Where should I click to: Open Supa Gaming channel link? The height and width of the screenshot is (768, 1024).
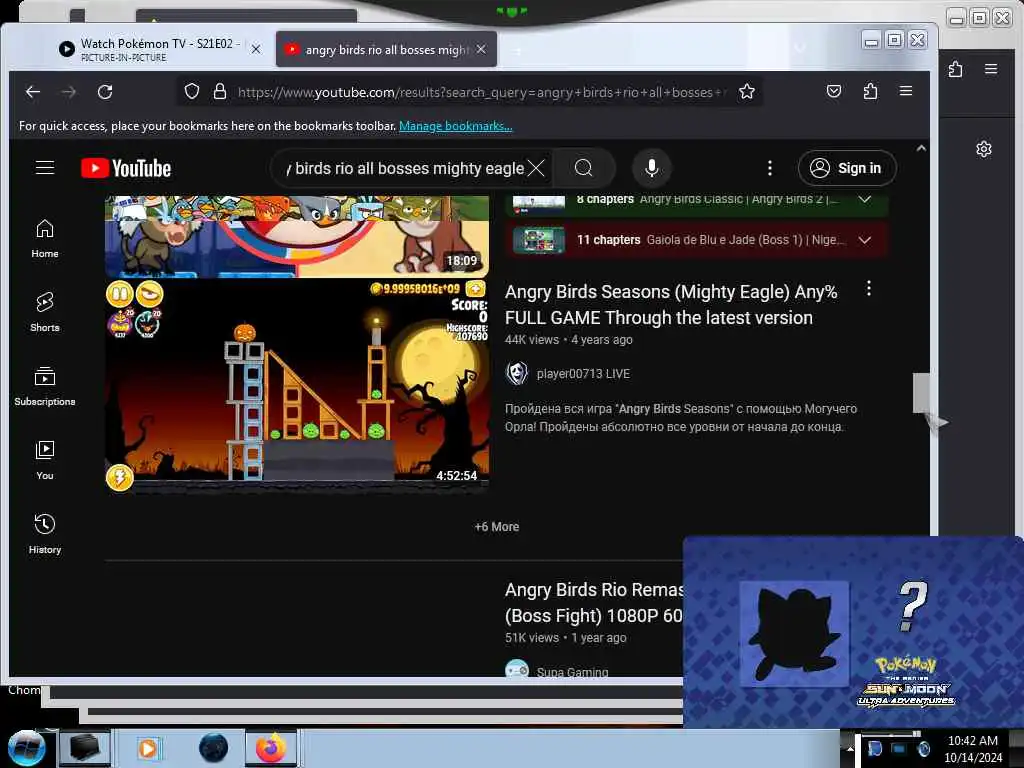pos(572,671)
